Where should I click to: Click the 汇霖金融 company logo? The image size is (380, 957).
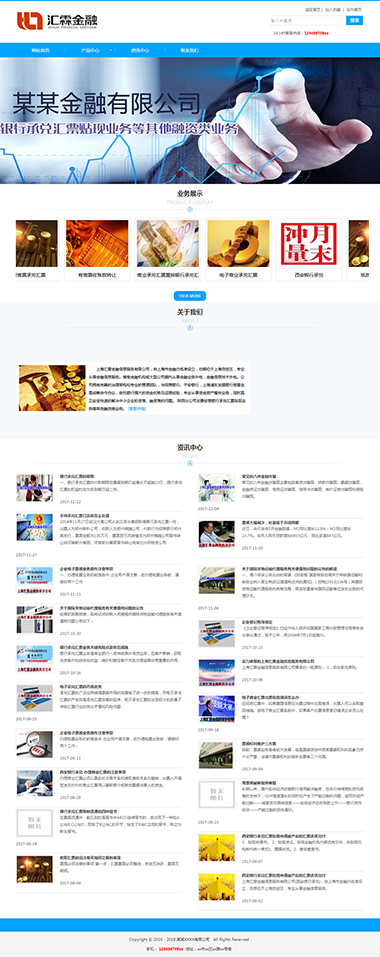[x=57, y=21]
